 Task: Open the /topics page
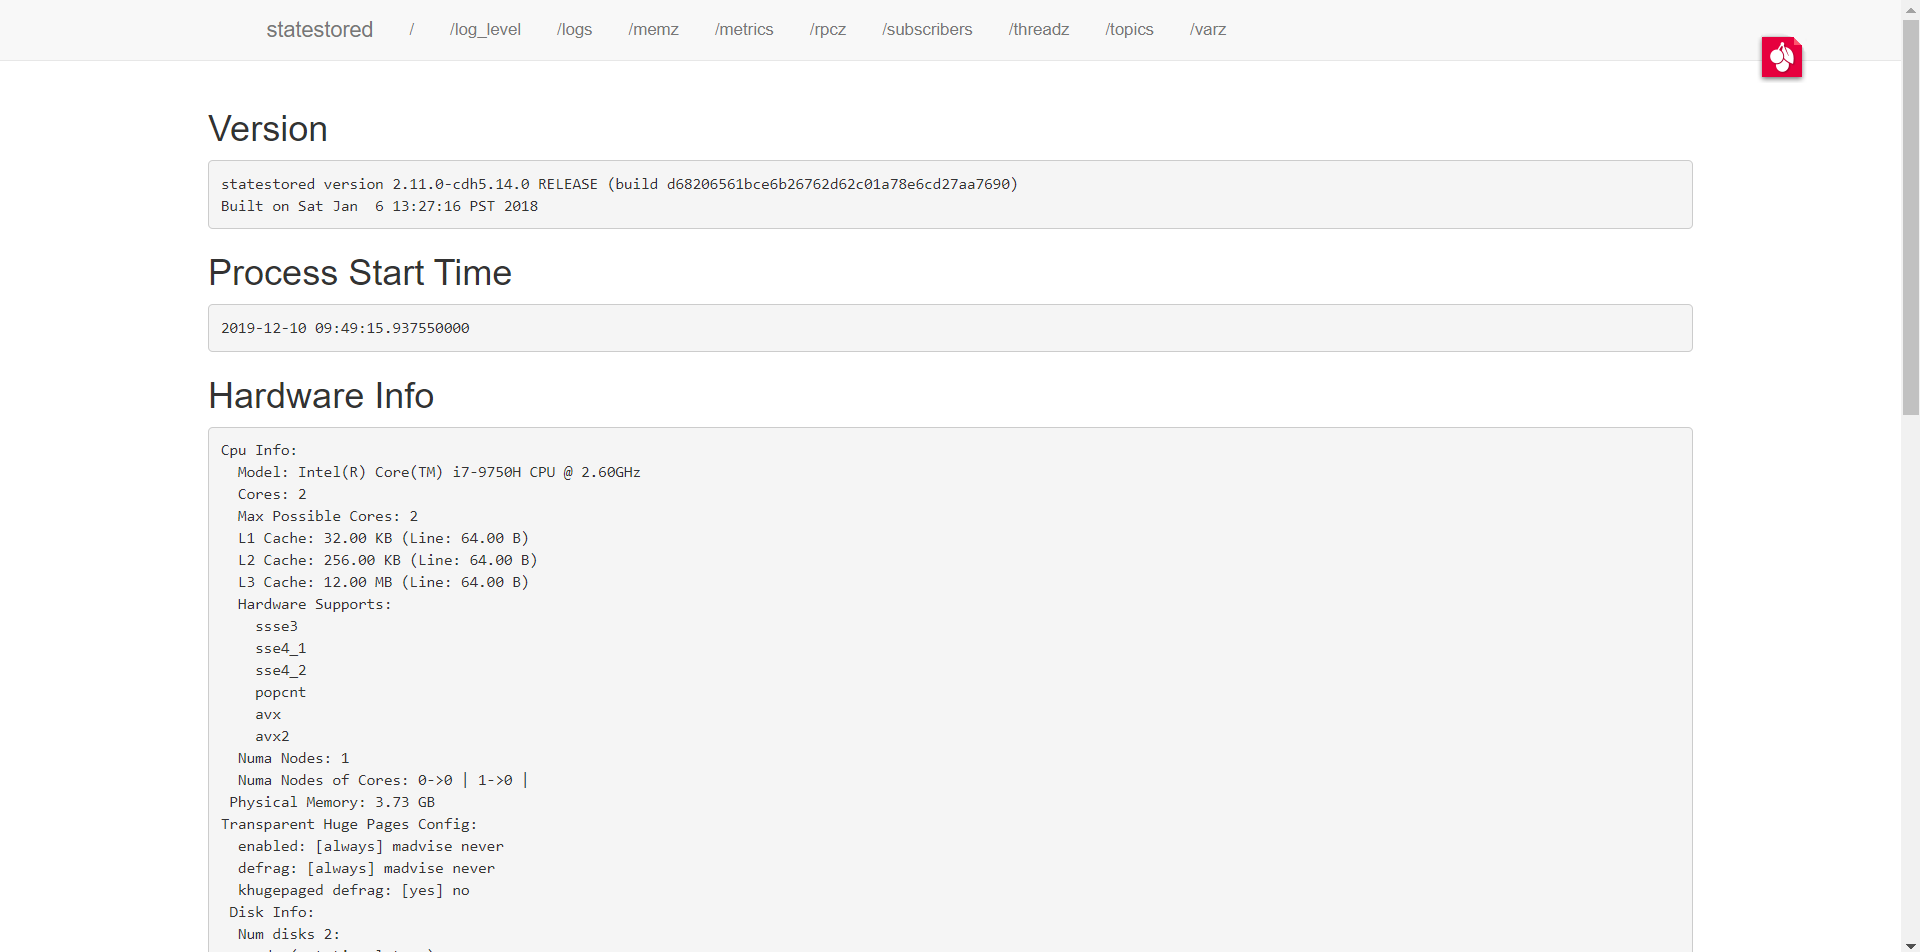[x=1129, y=30]
